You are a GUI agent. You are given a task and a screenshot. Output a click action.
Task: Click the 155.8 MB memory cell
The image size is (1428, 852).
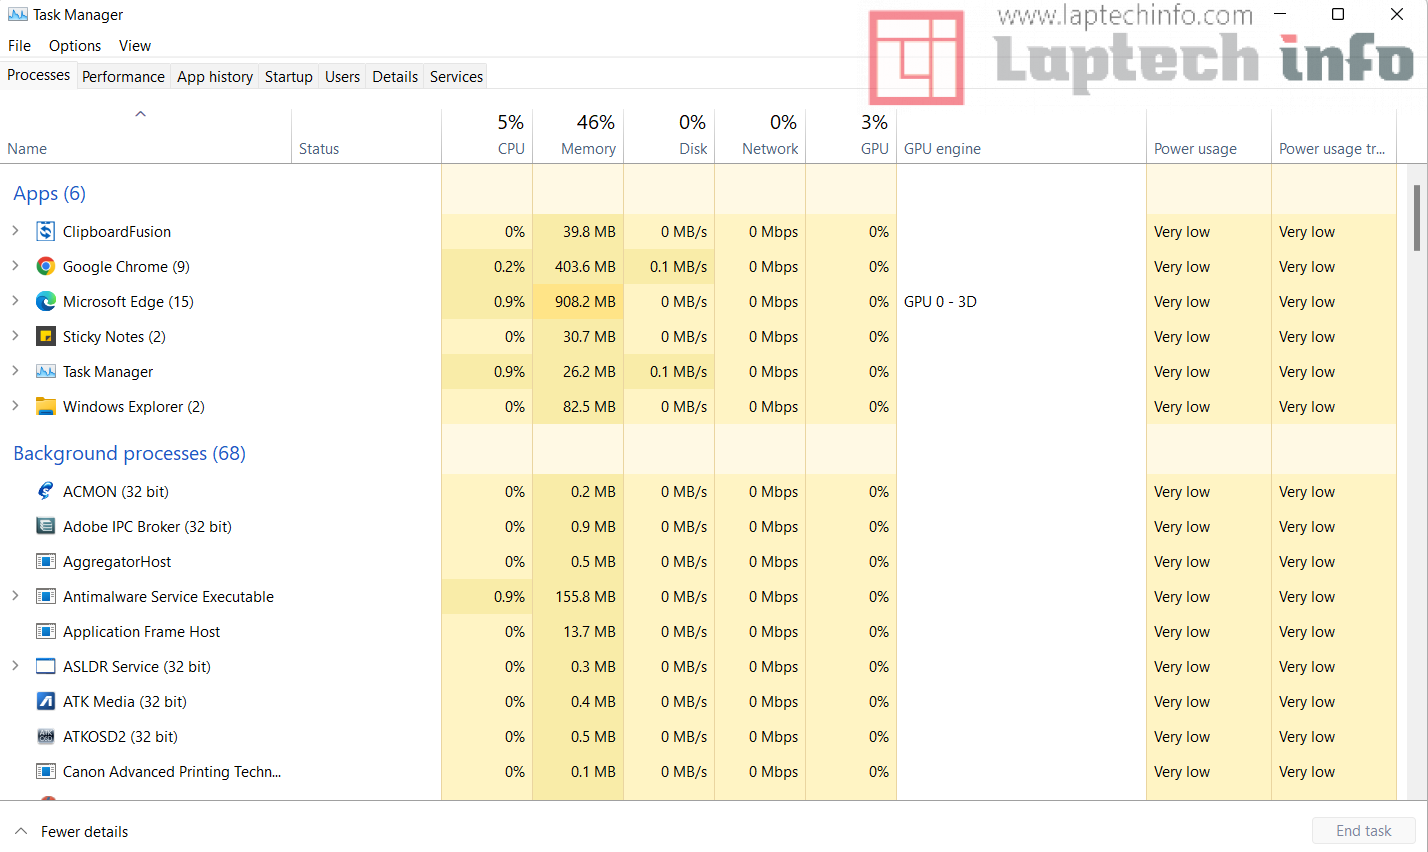click(578, 597)
